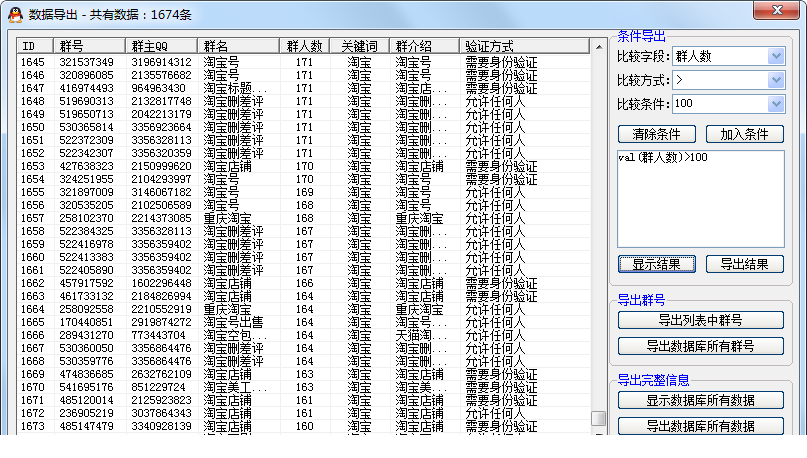807x458 pixels.
Task: Select group number 519650713
Action: [x=86, y=114]
